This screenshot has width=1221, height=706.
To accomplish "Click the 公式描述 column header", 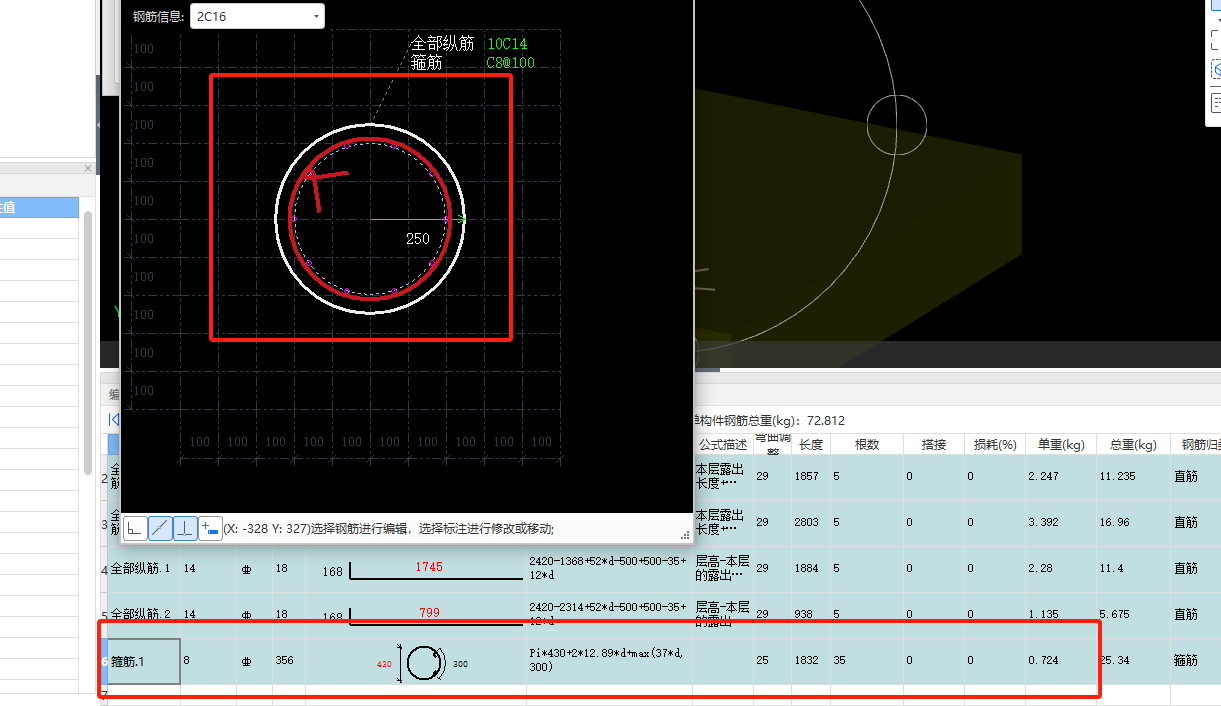I will pos(722,444).
